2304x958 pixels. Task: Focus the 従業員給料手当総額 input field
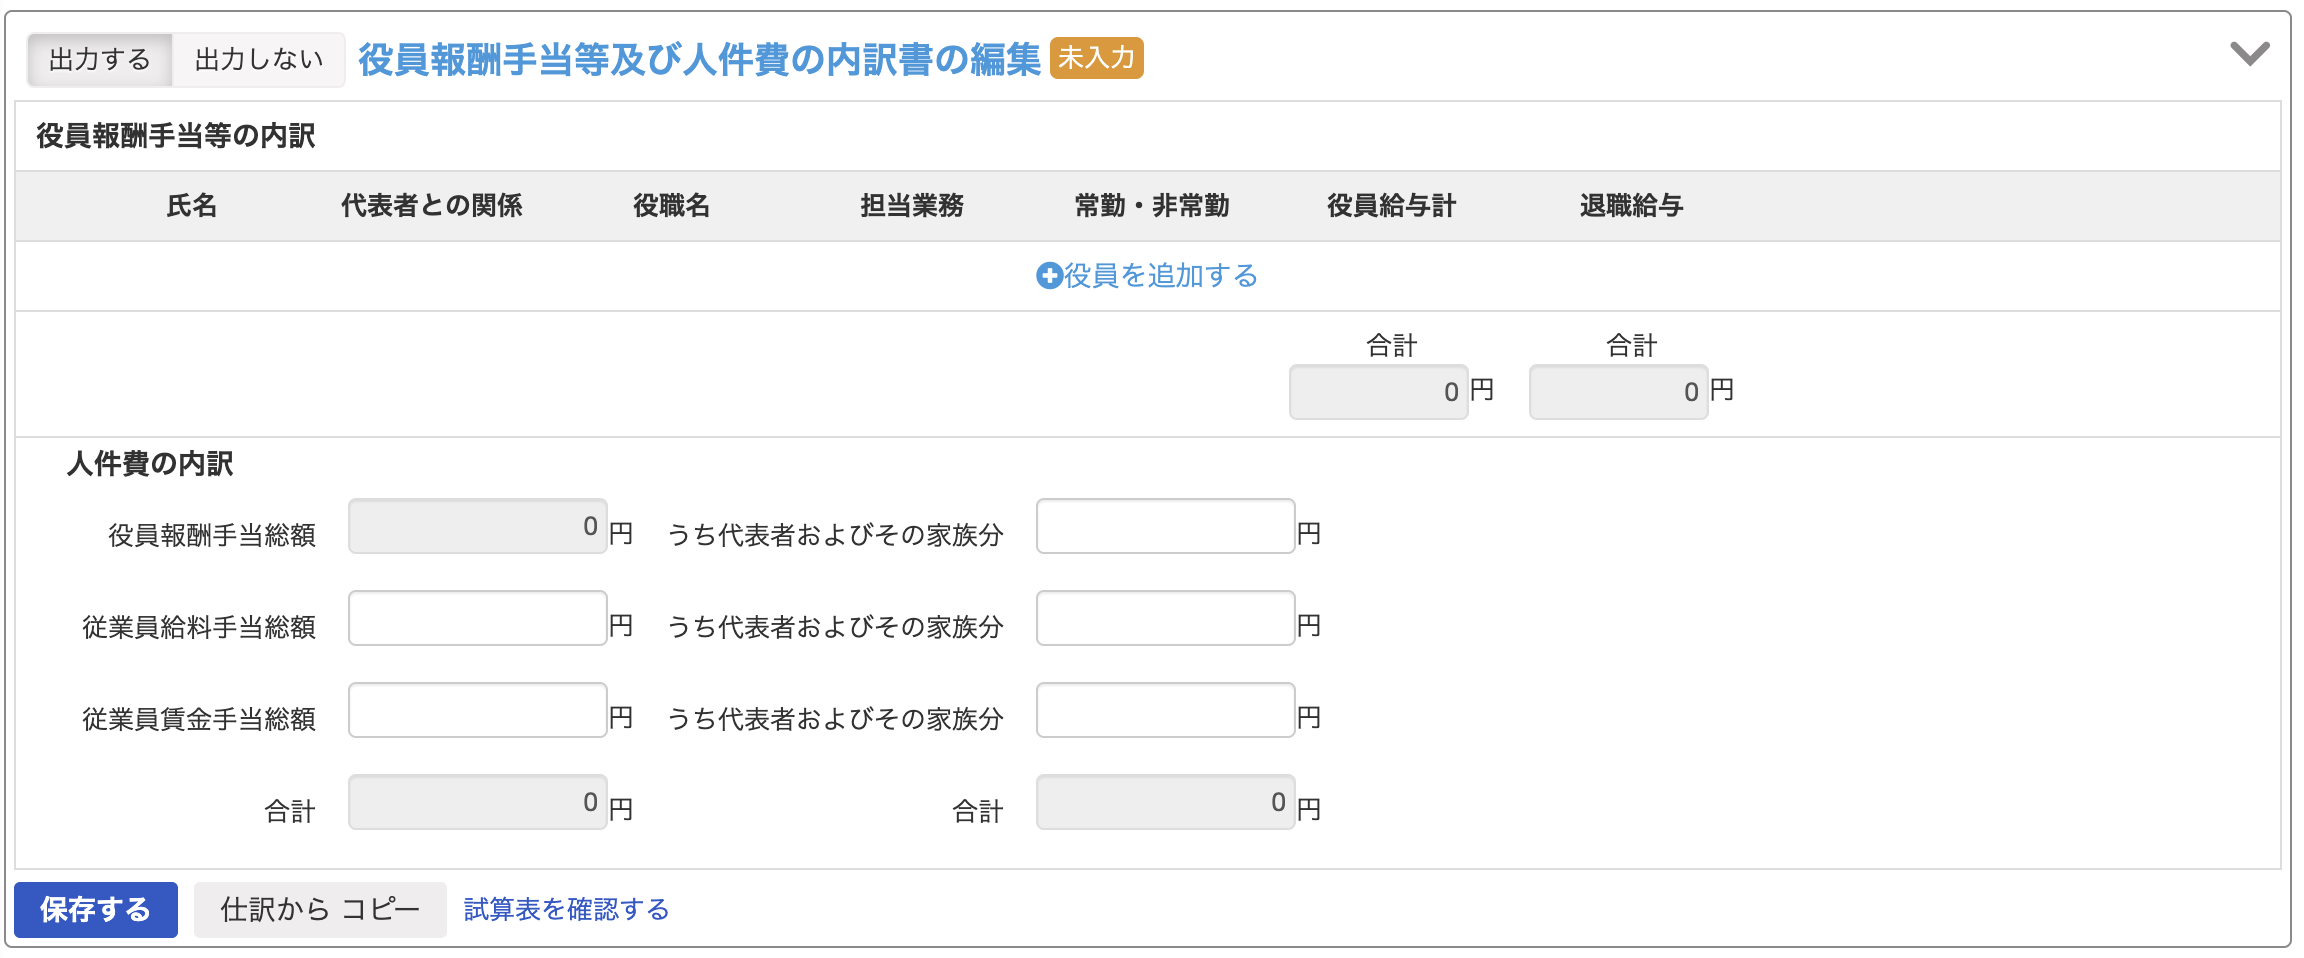click(478, 618)
